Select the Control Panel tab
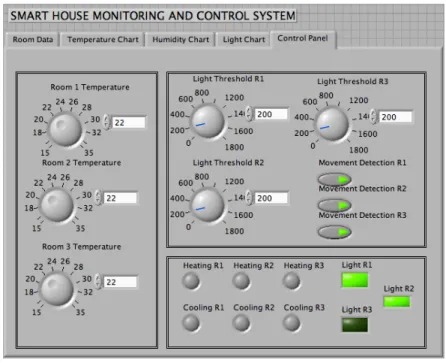The width and height of the screenshot is (446, 363). (303, 39)
